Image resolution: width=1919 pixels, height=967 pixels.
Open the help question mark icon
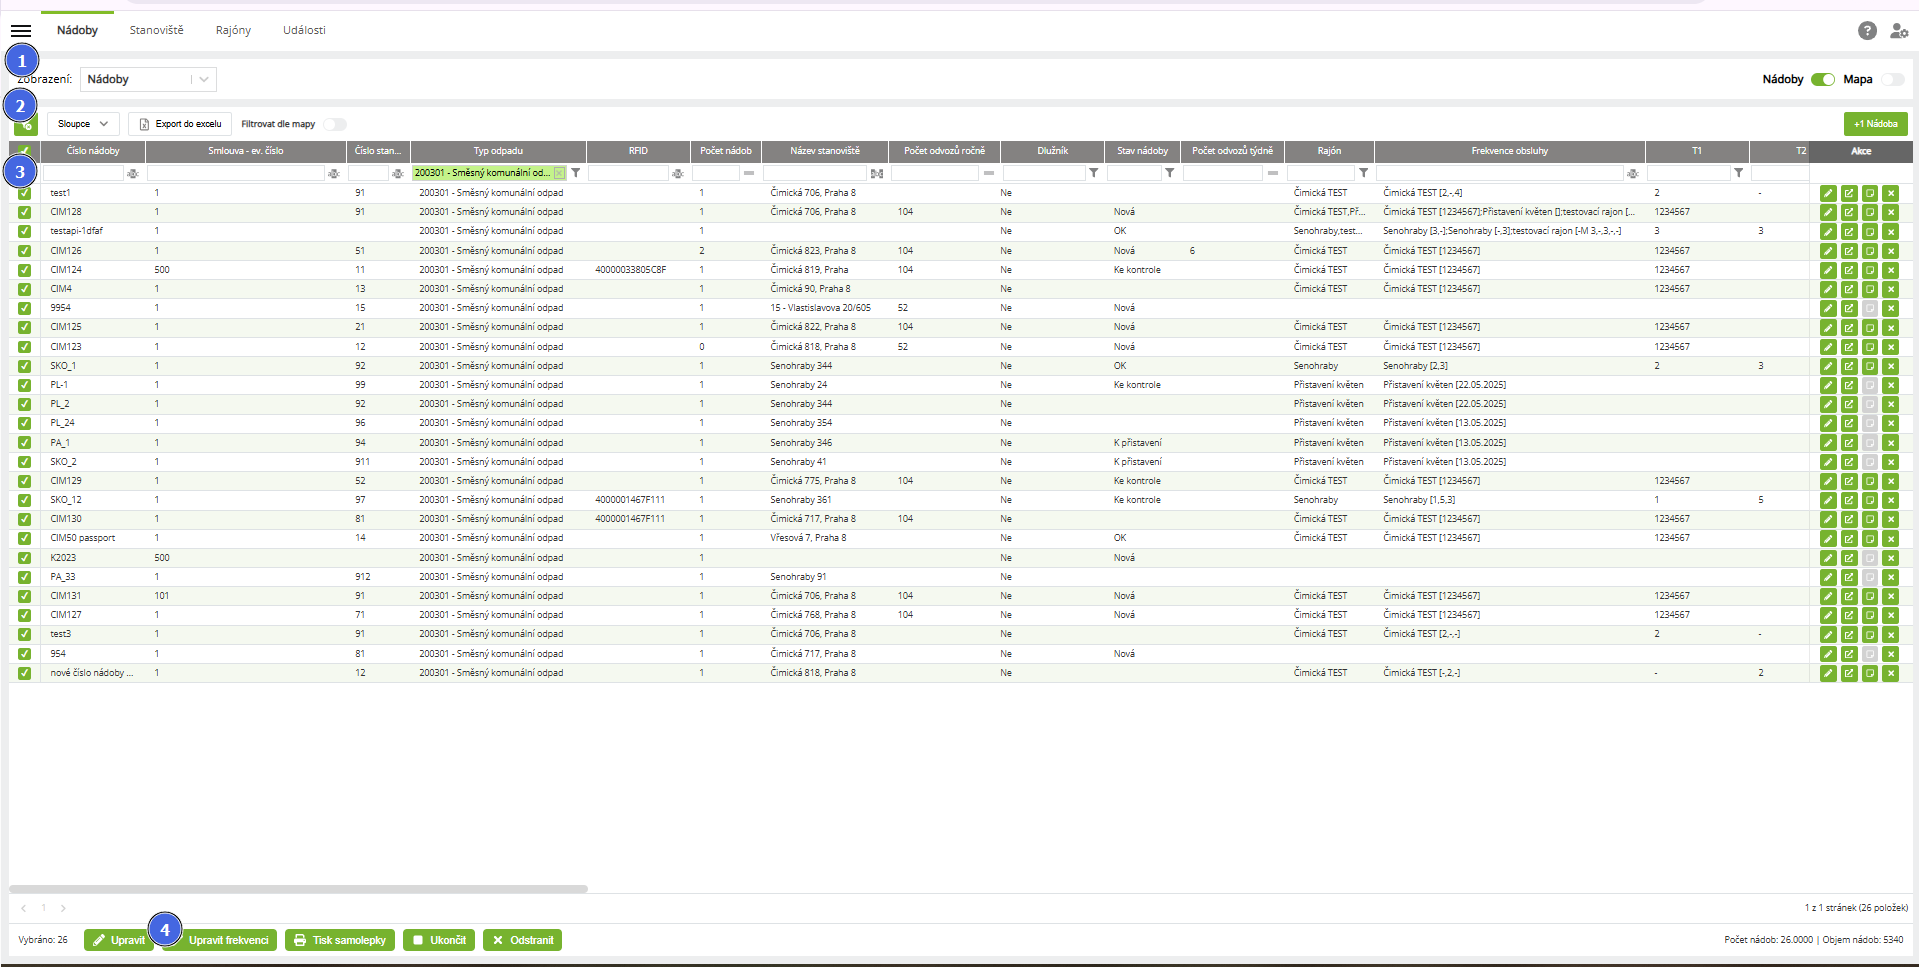1867,31
